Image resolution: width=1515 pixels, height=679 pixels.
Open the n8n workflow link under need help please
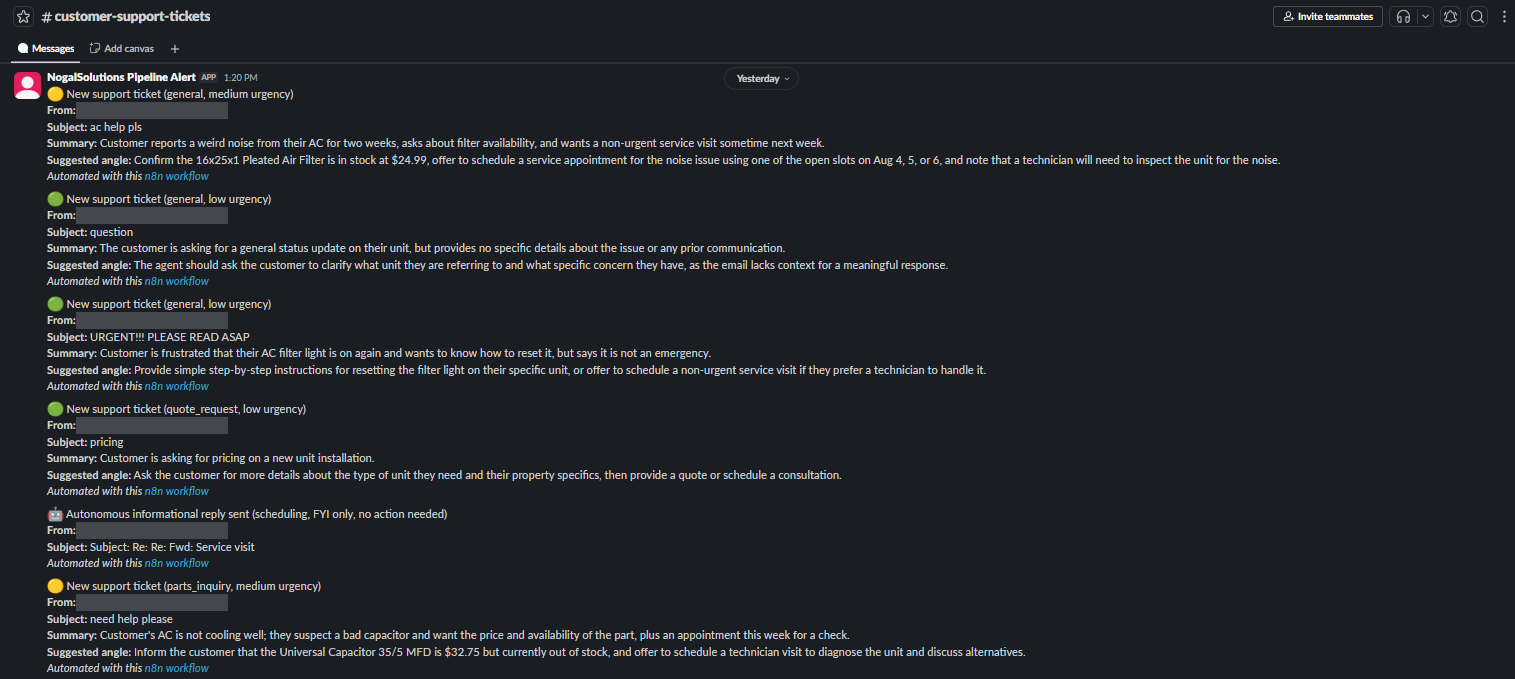tap(177, 668)
